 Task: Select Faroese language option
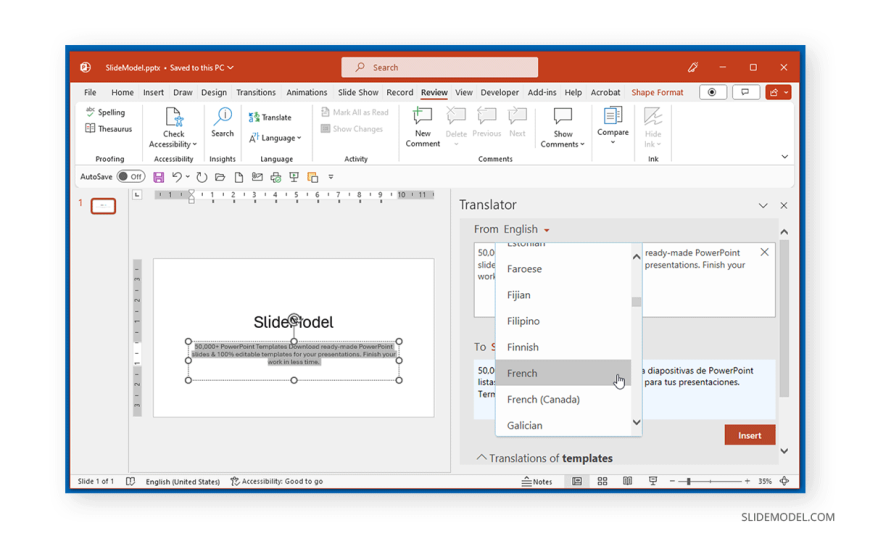pos(563,269)
